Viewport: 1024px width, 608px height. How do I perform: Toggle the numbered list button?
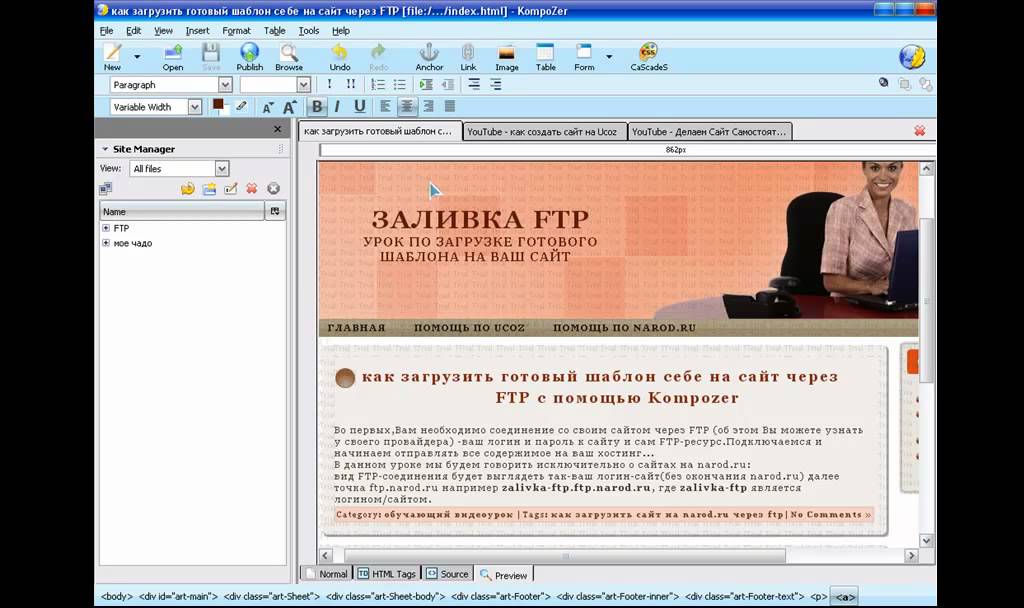tap(377, 84)
